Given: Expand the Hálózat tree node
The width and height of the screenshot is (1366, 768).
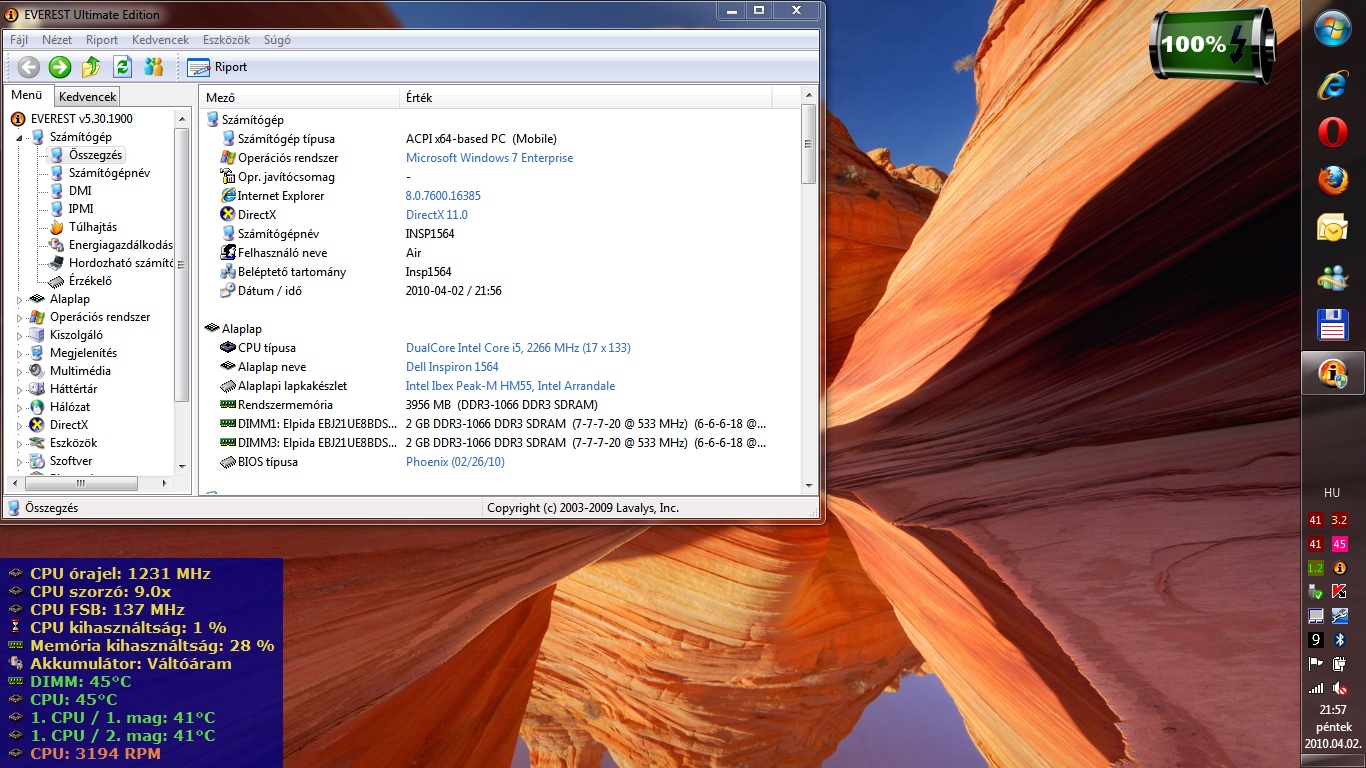Looking at the screenshot, I should (20, 407).
